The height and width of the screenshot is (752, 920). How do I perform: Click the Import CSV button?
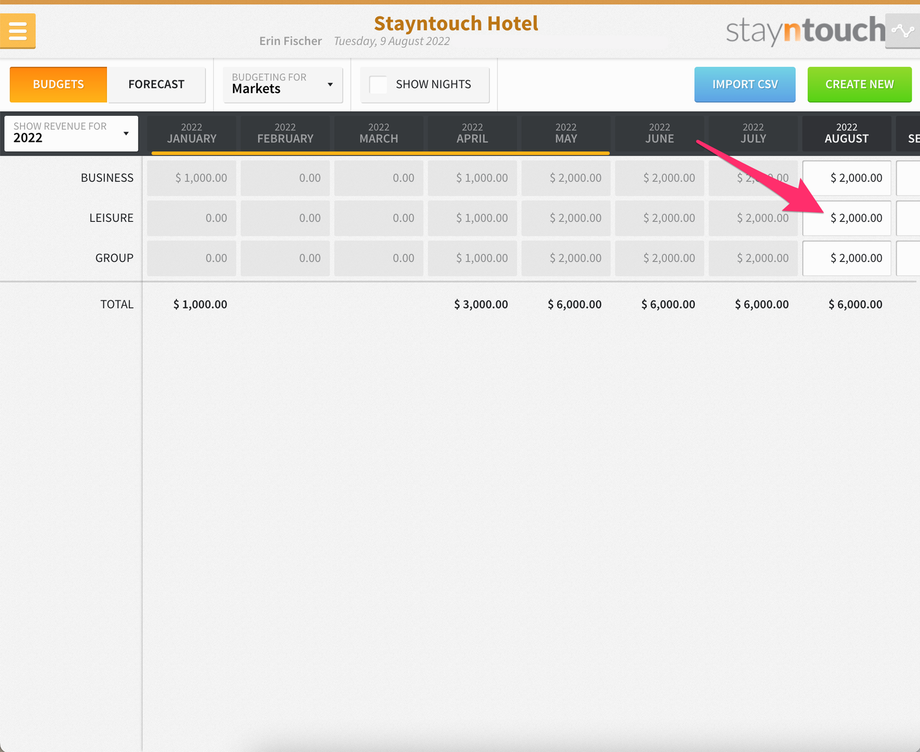click(745, 84)
